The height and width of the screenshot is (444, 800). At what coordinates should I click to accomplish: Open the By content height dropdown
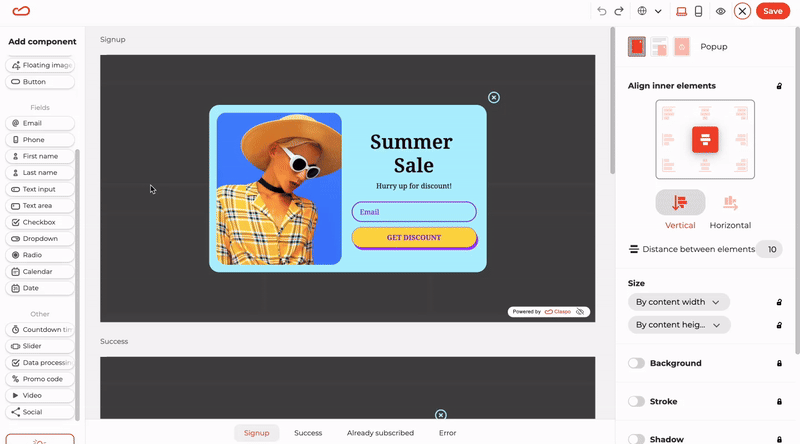click(x=679, y=325)
